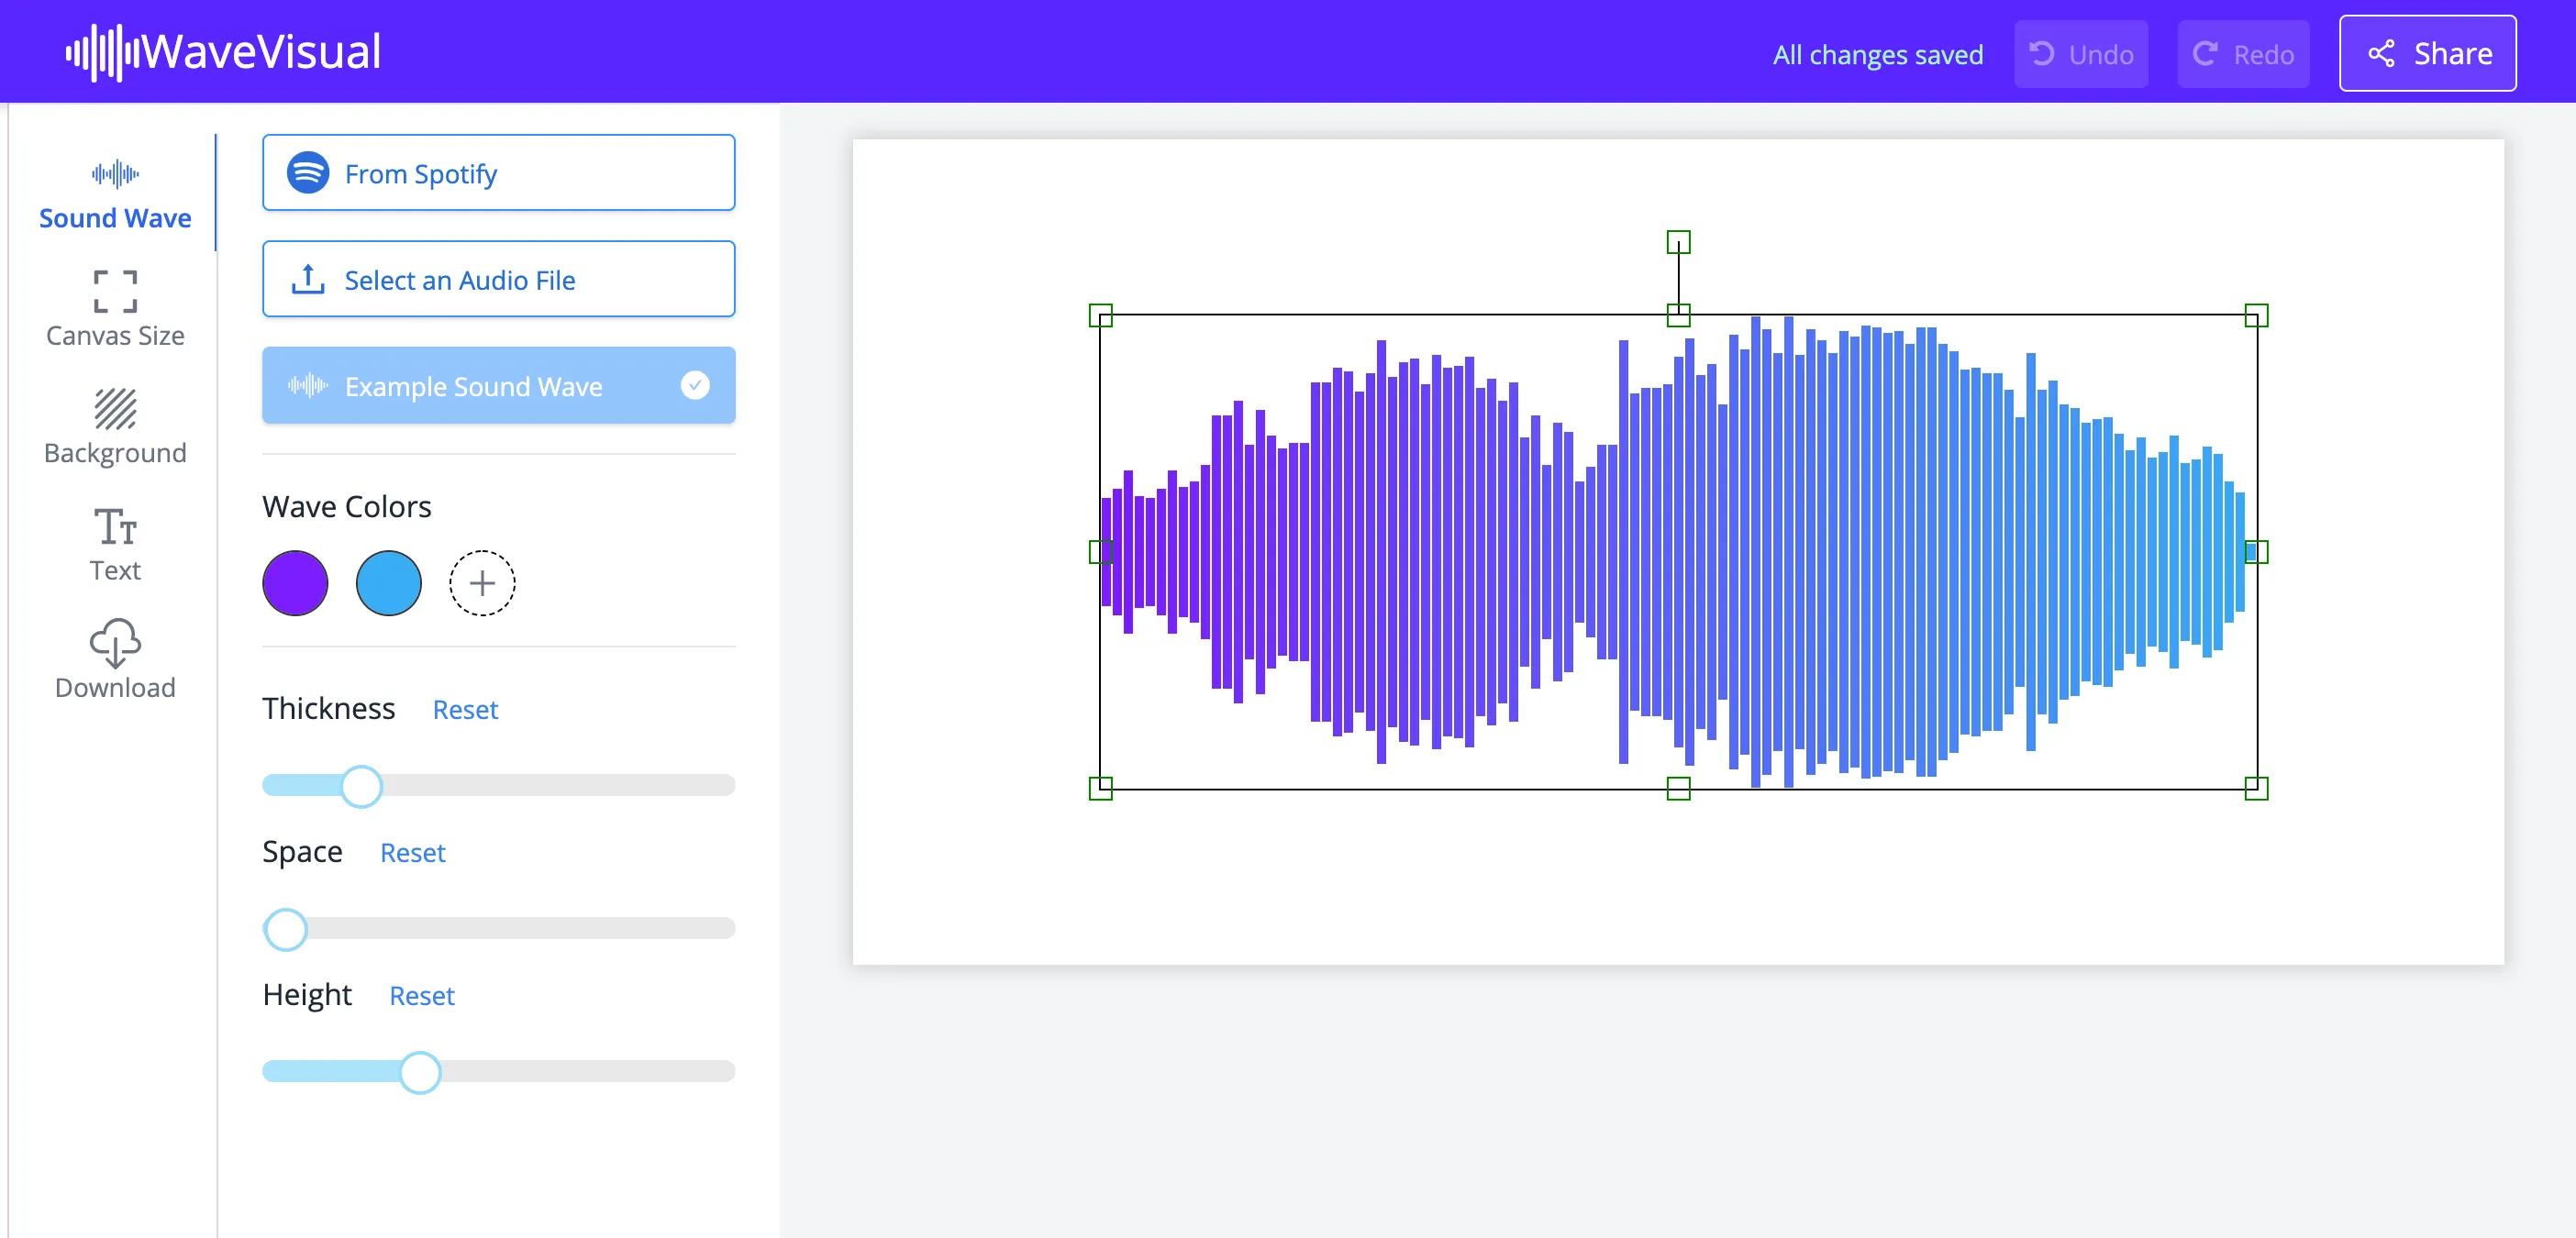Click the Redo button

click(2243, 54)
